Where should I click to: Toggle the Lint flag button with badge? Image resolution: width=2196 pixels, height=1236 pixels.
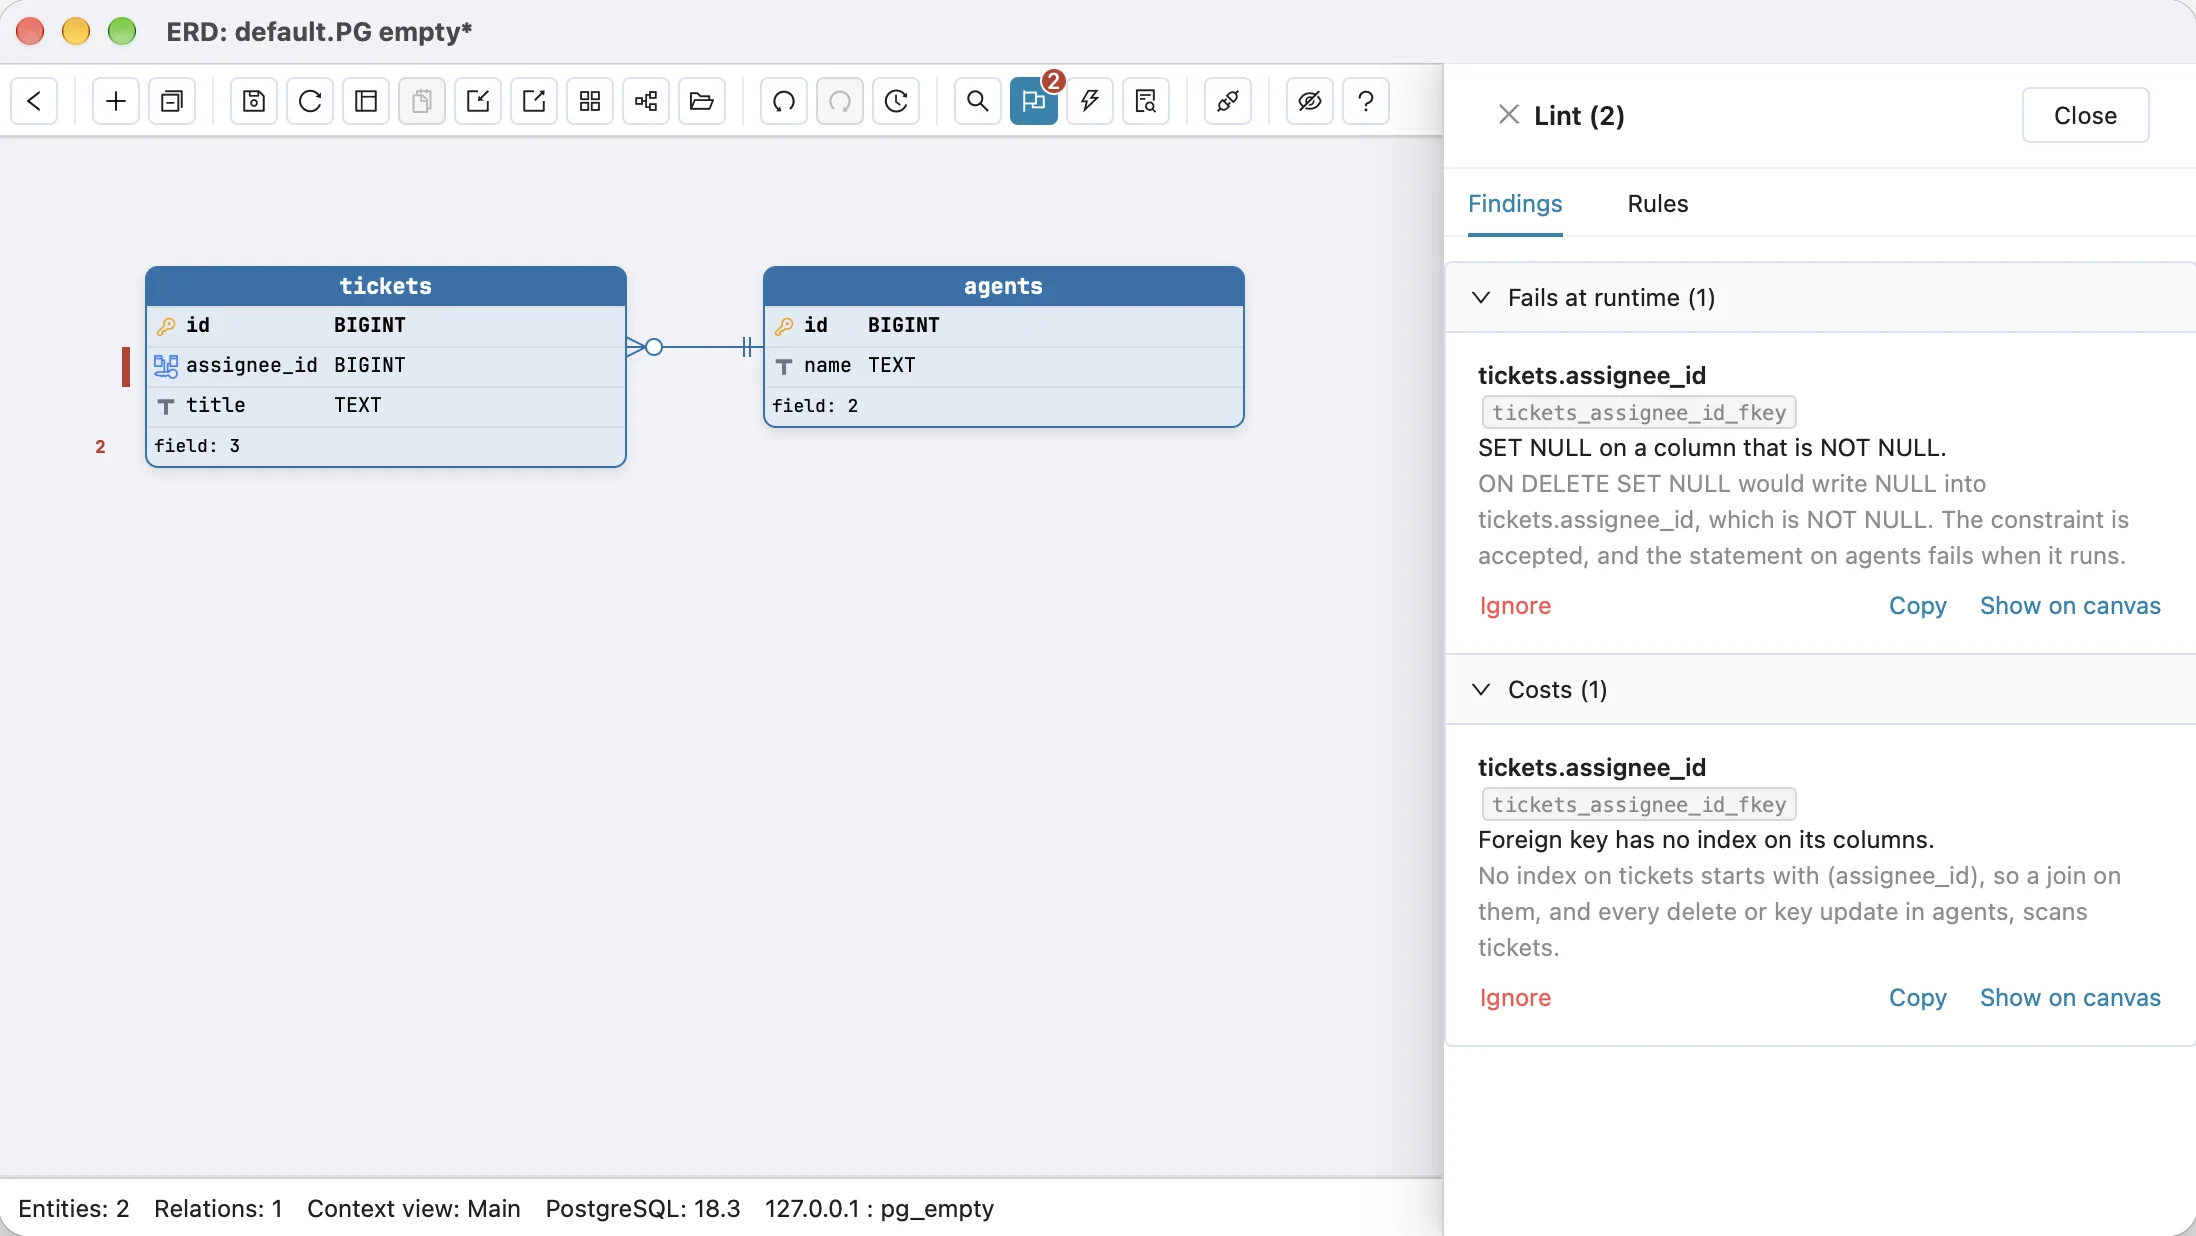1034,101
